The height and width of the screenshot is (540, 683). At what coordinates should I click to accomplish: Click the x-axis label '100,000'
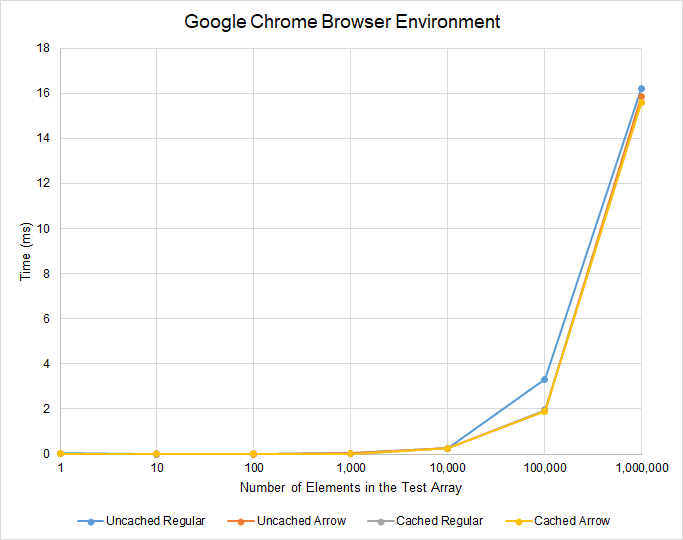(x=544, y=468)
